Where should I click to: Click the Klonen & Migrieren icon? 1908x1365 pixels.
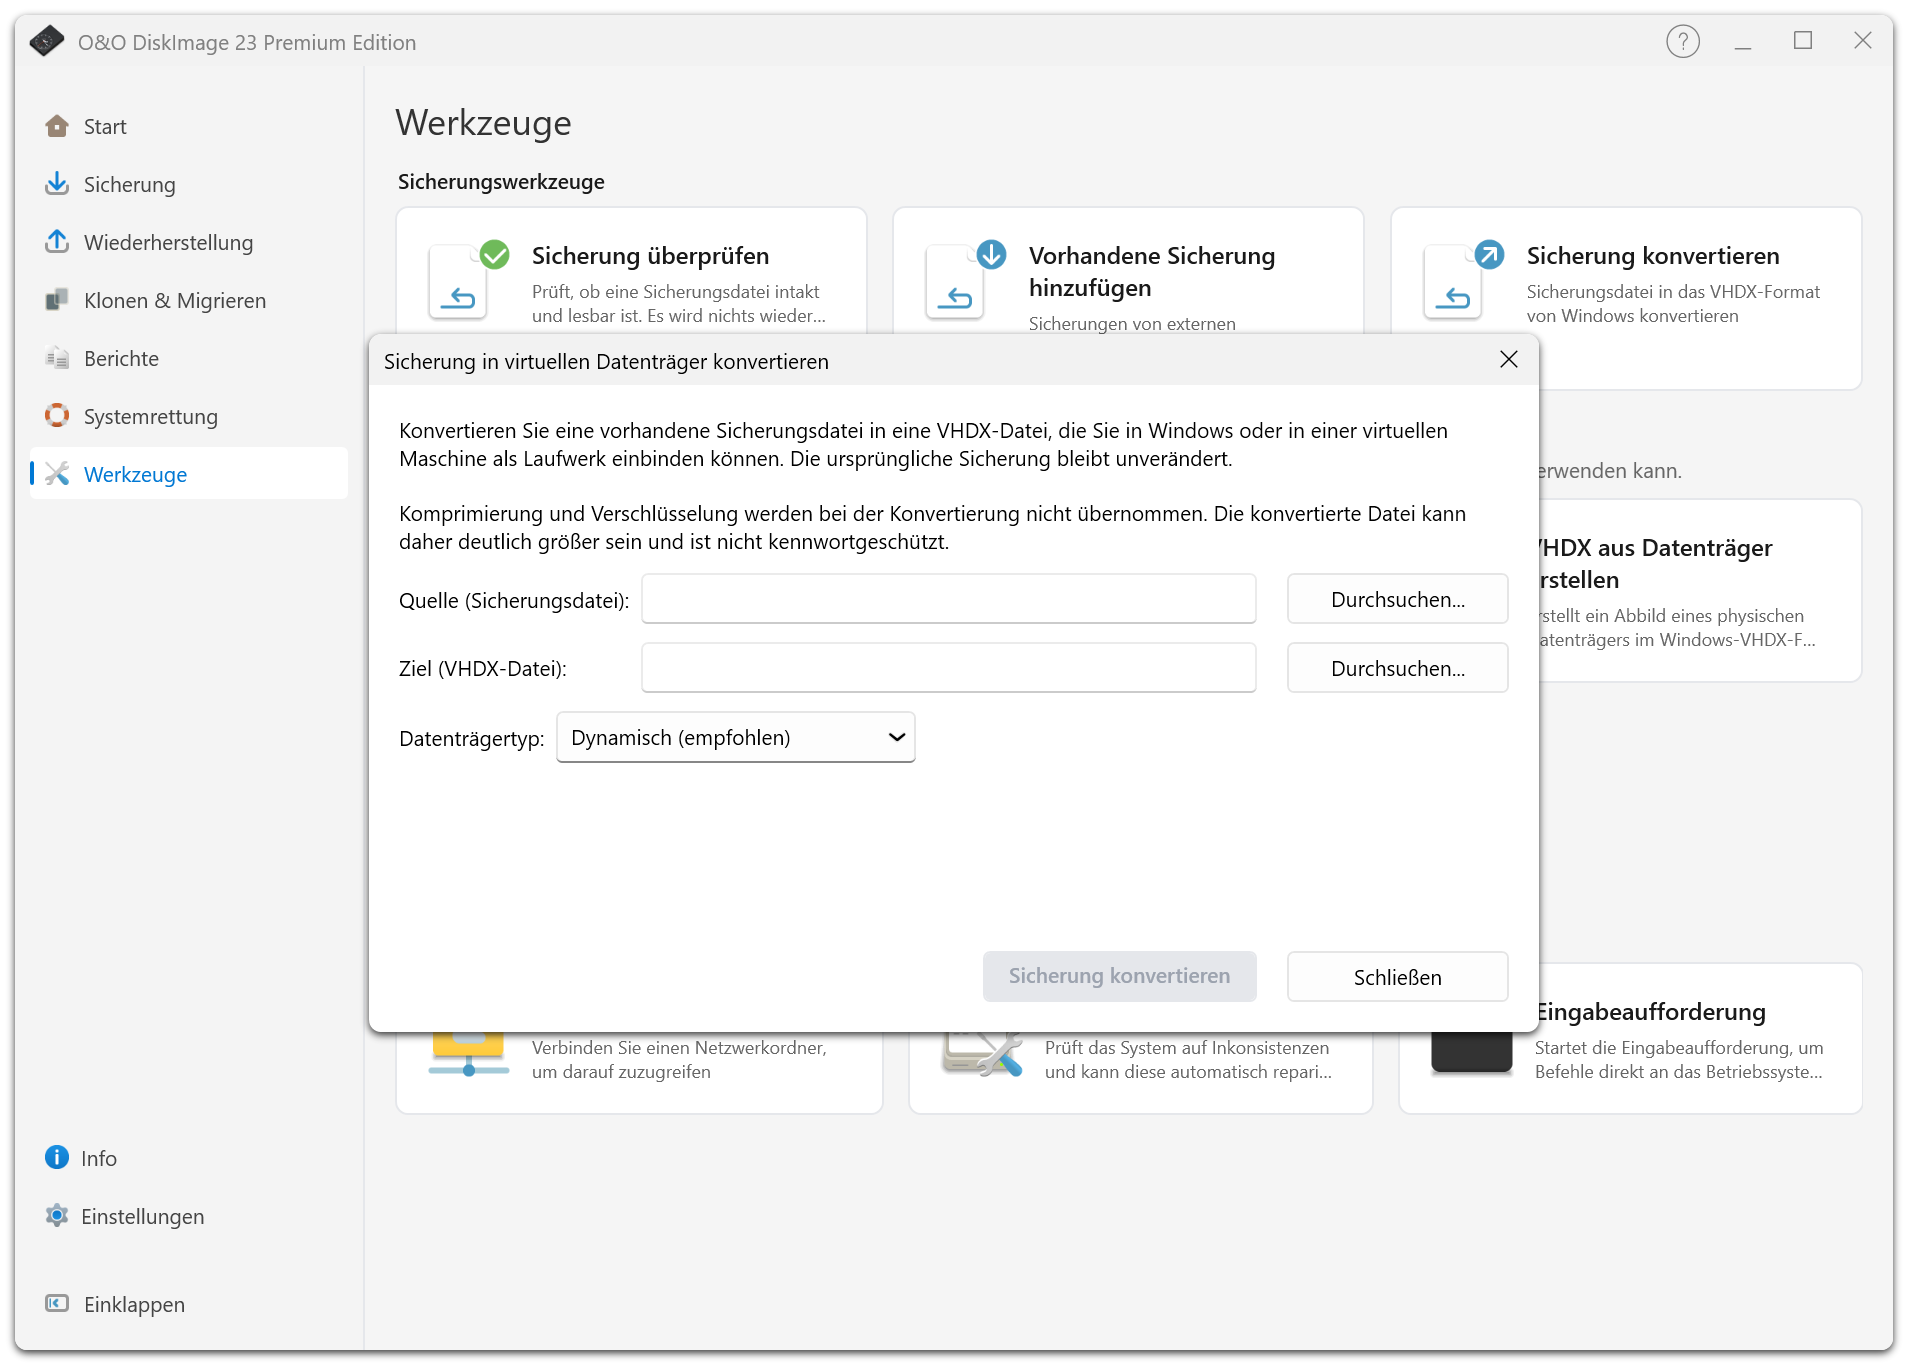pyautogui.click(x=57, y=300)
